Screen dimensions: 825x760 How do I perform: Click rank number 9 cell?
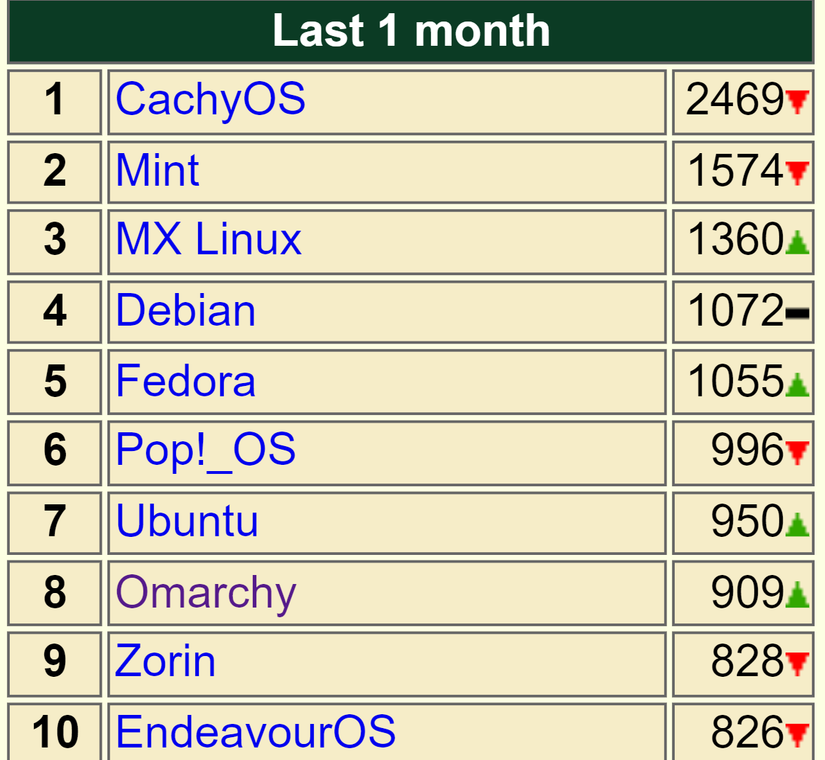pos(55,664)
